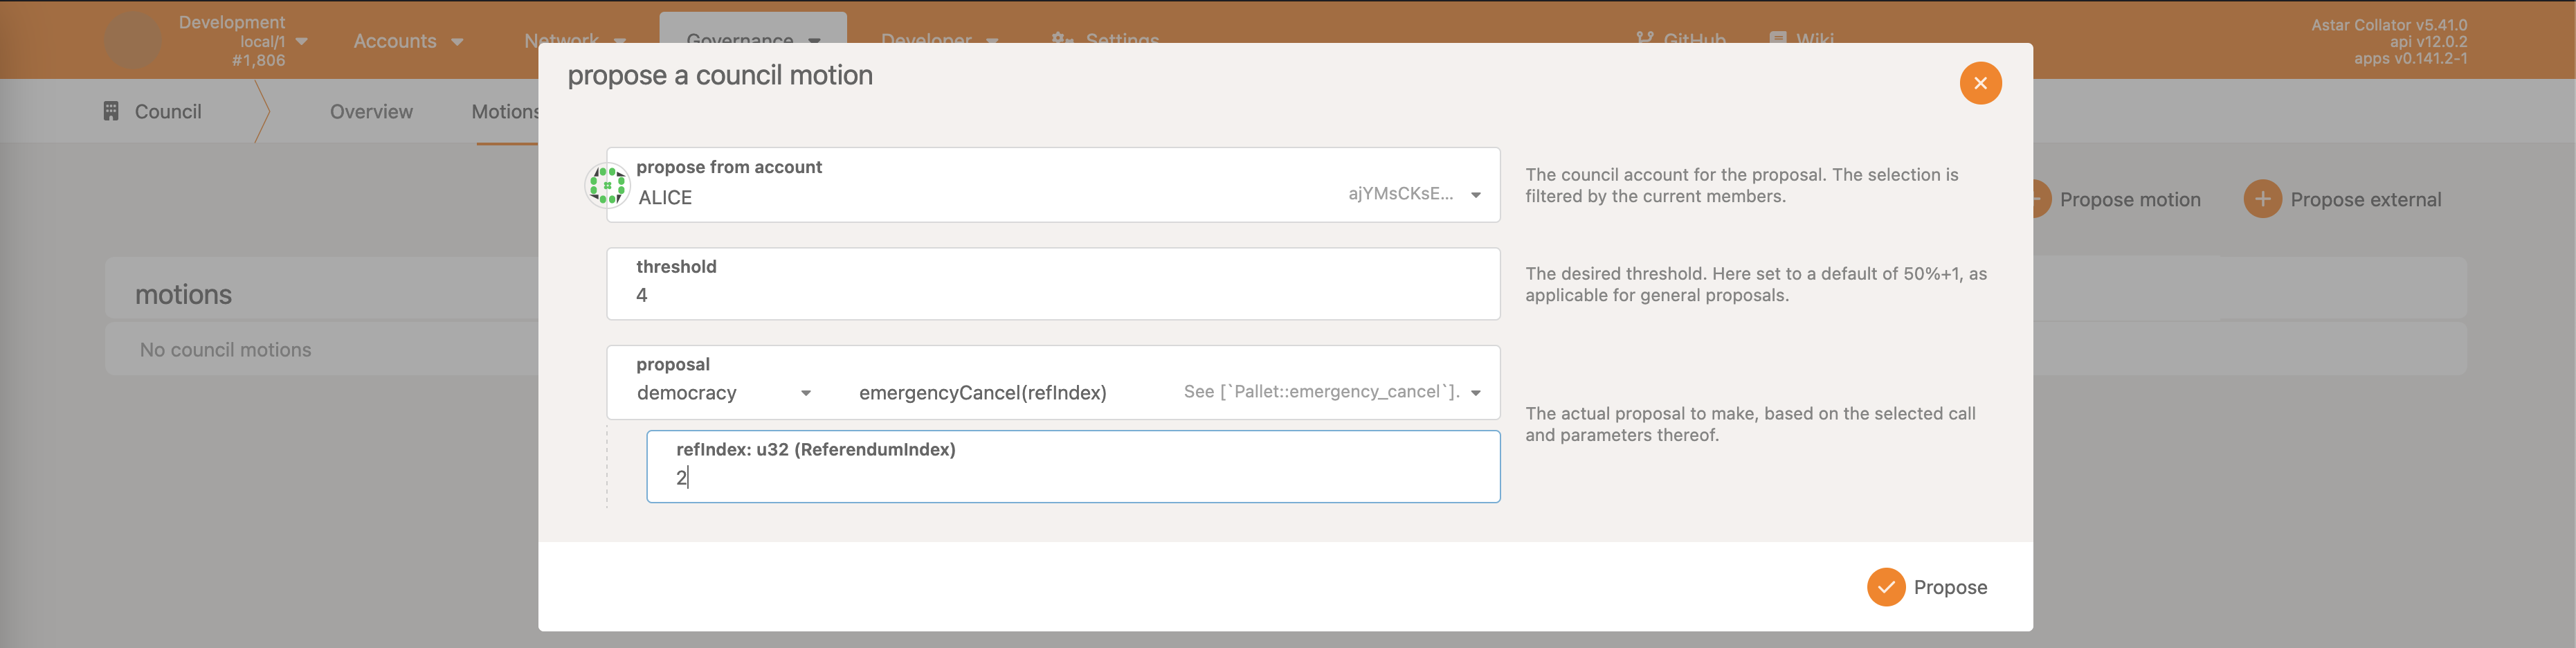Click the Propose motion button
2576x648 pixels.
point(2128,200)
